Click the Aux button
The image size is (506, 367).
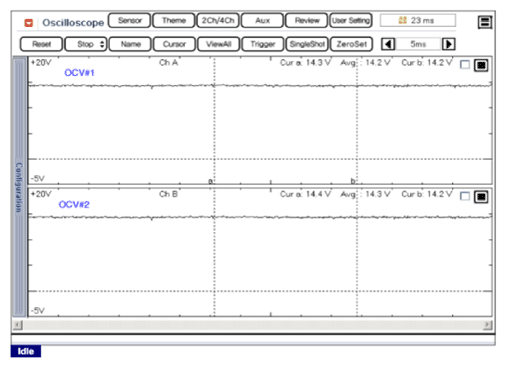[262, 21]
